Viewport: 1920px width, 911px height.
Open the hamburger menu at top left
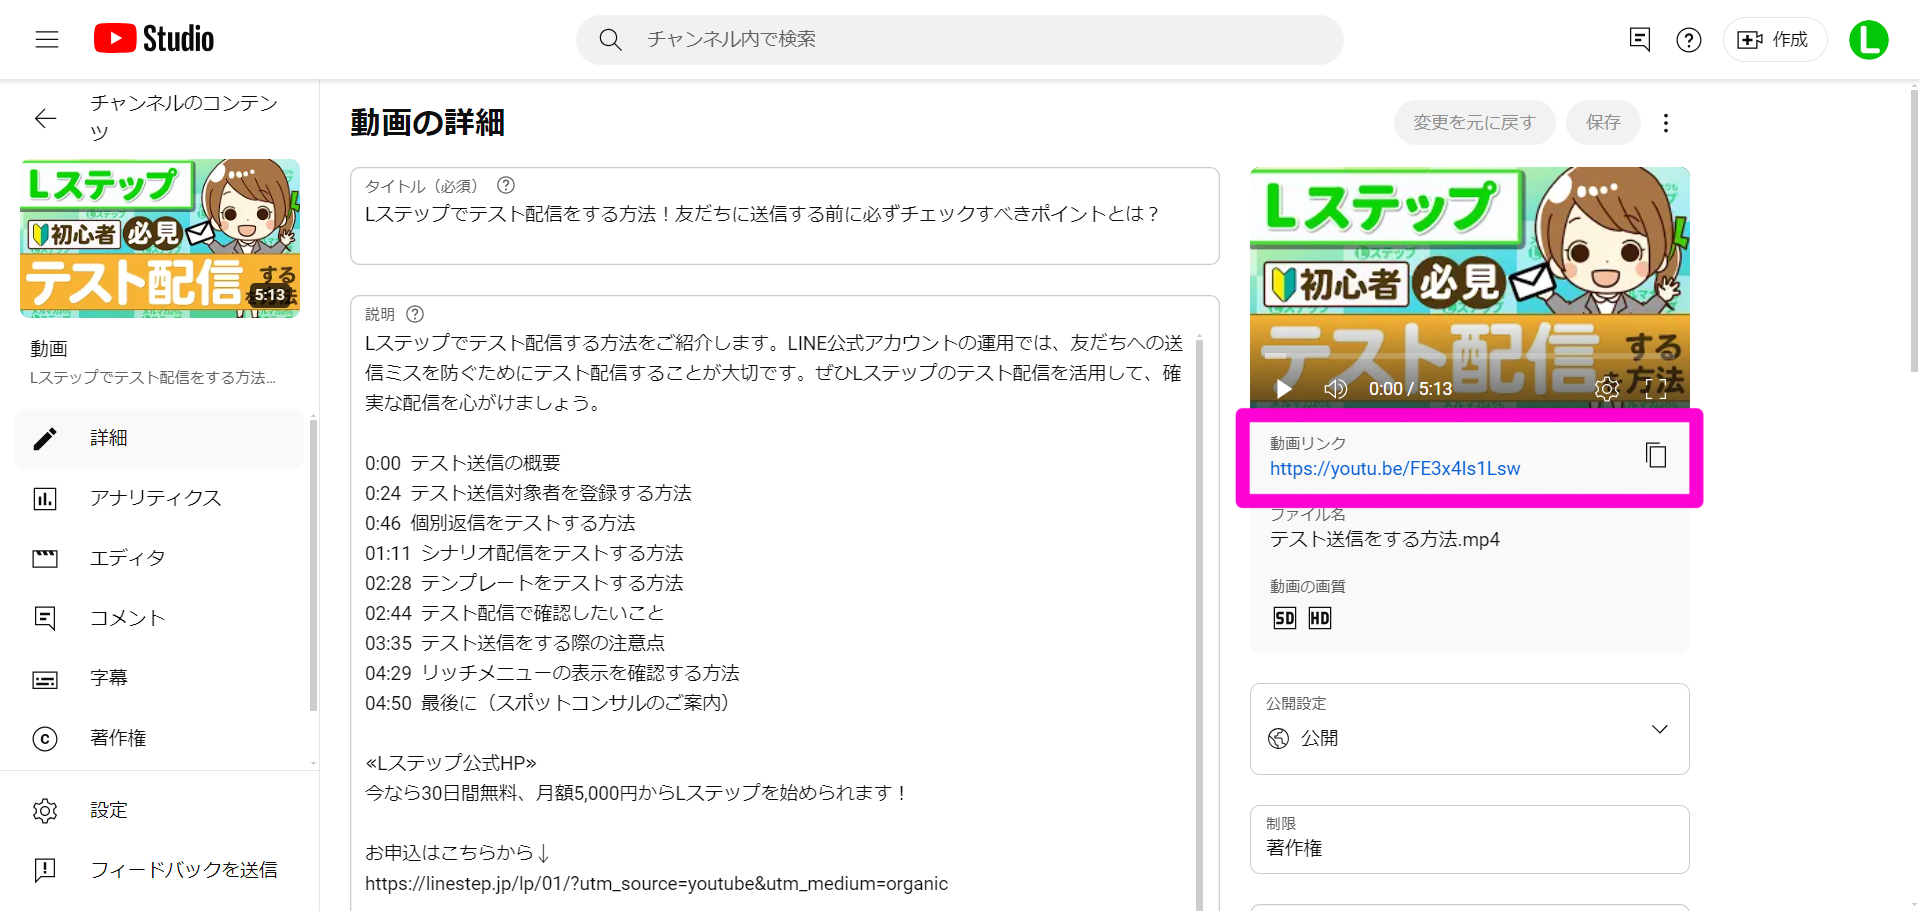45,39
